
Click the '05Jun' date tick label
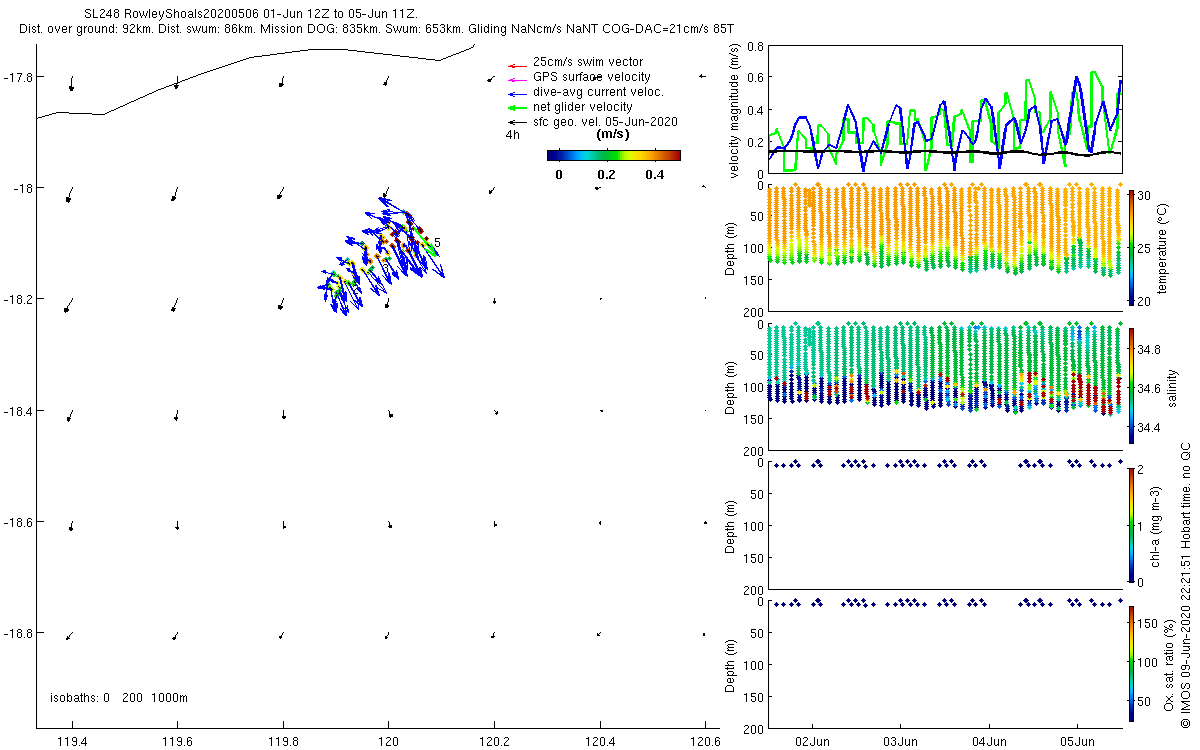[x=1078, y=741]
